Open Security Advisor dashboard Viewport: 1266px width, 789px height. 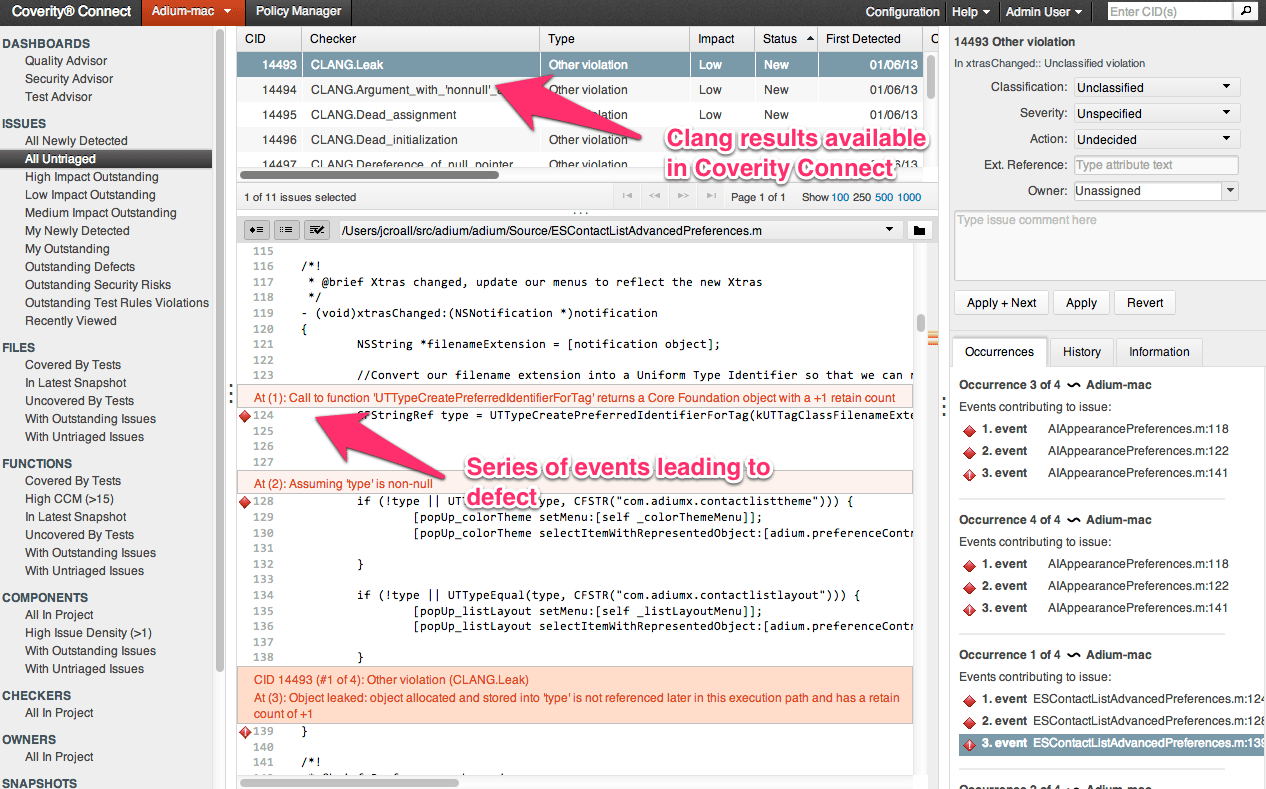point(69,79)
